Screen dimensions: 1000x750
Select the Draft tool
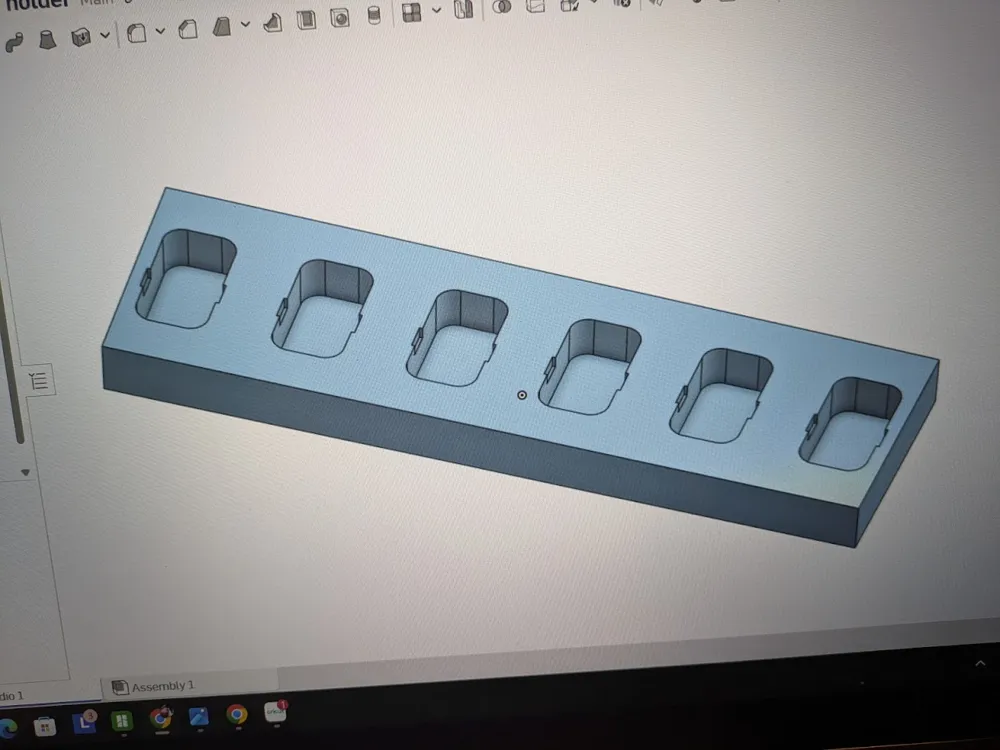coord(221,27)
